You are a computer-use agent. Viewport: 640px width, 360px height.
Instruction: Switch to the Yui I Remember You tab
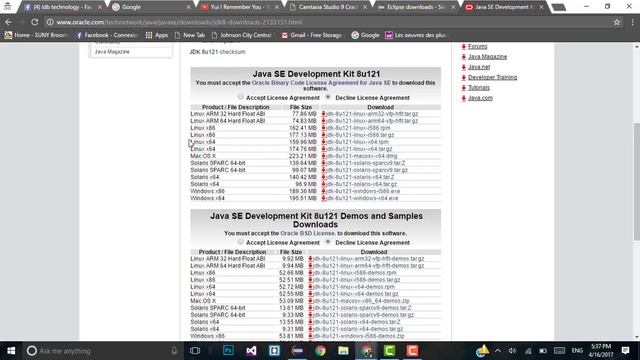point(240,7)
